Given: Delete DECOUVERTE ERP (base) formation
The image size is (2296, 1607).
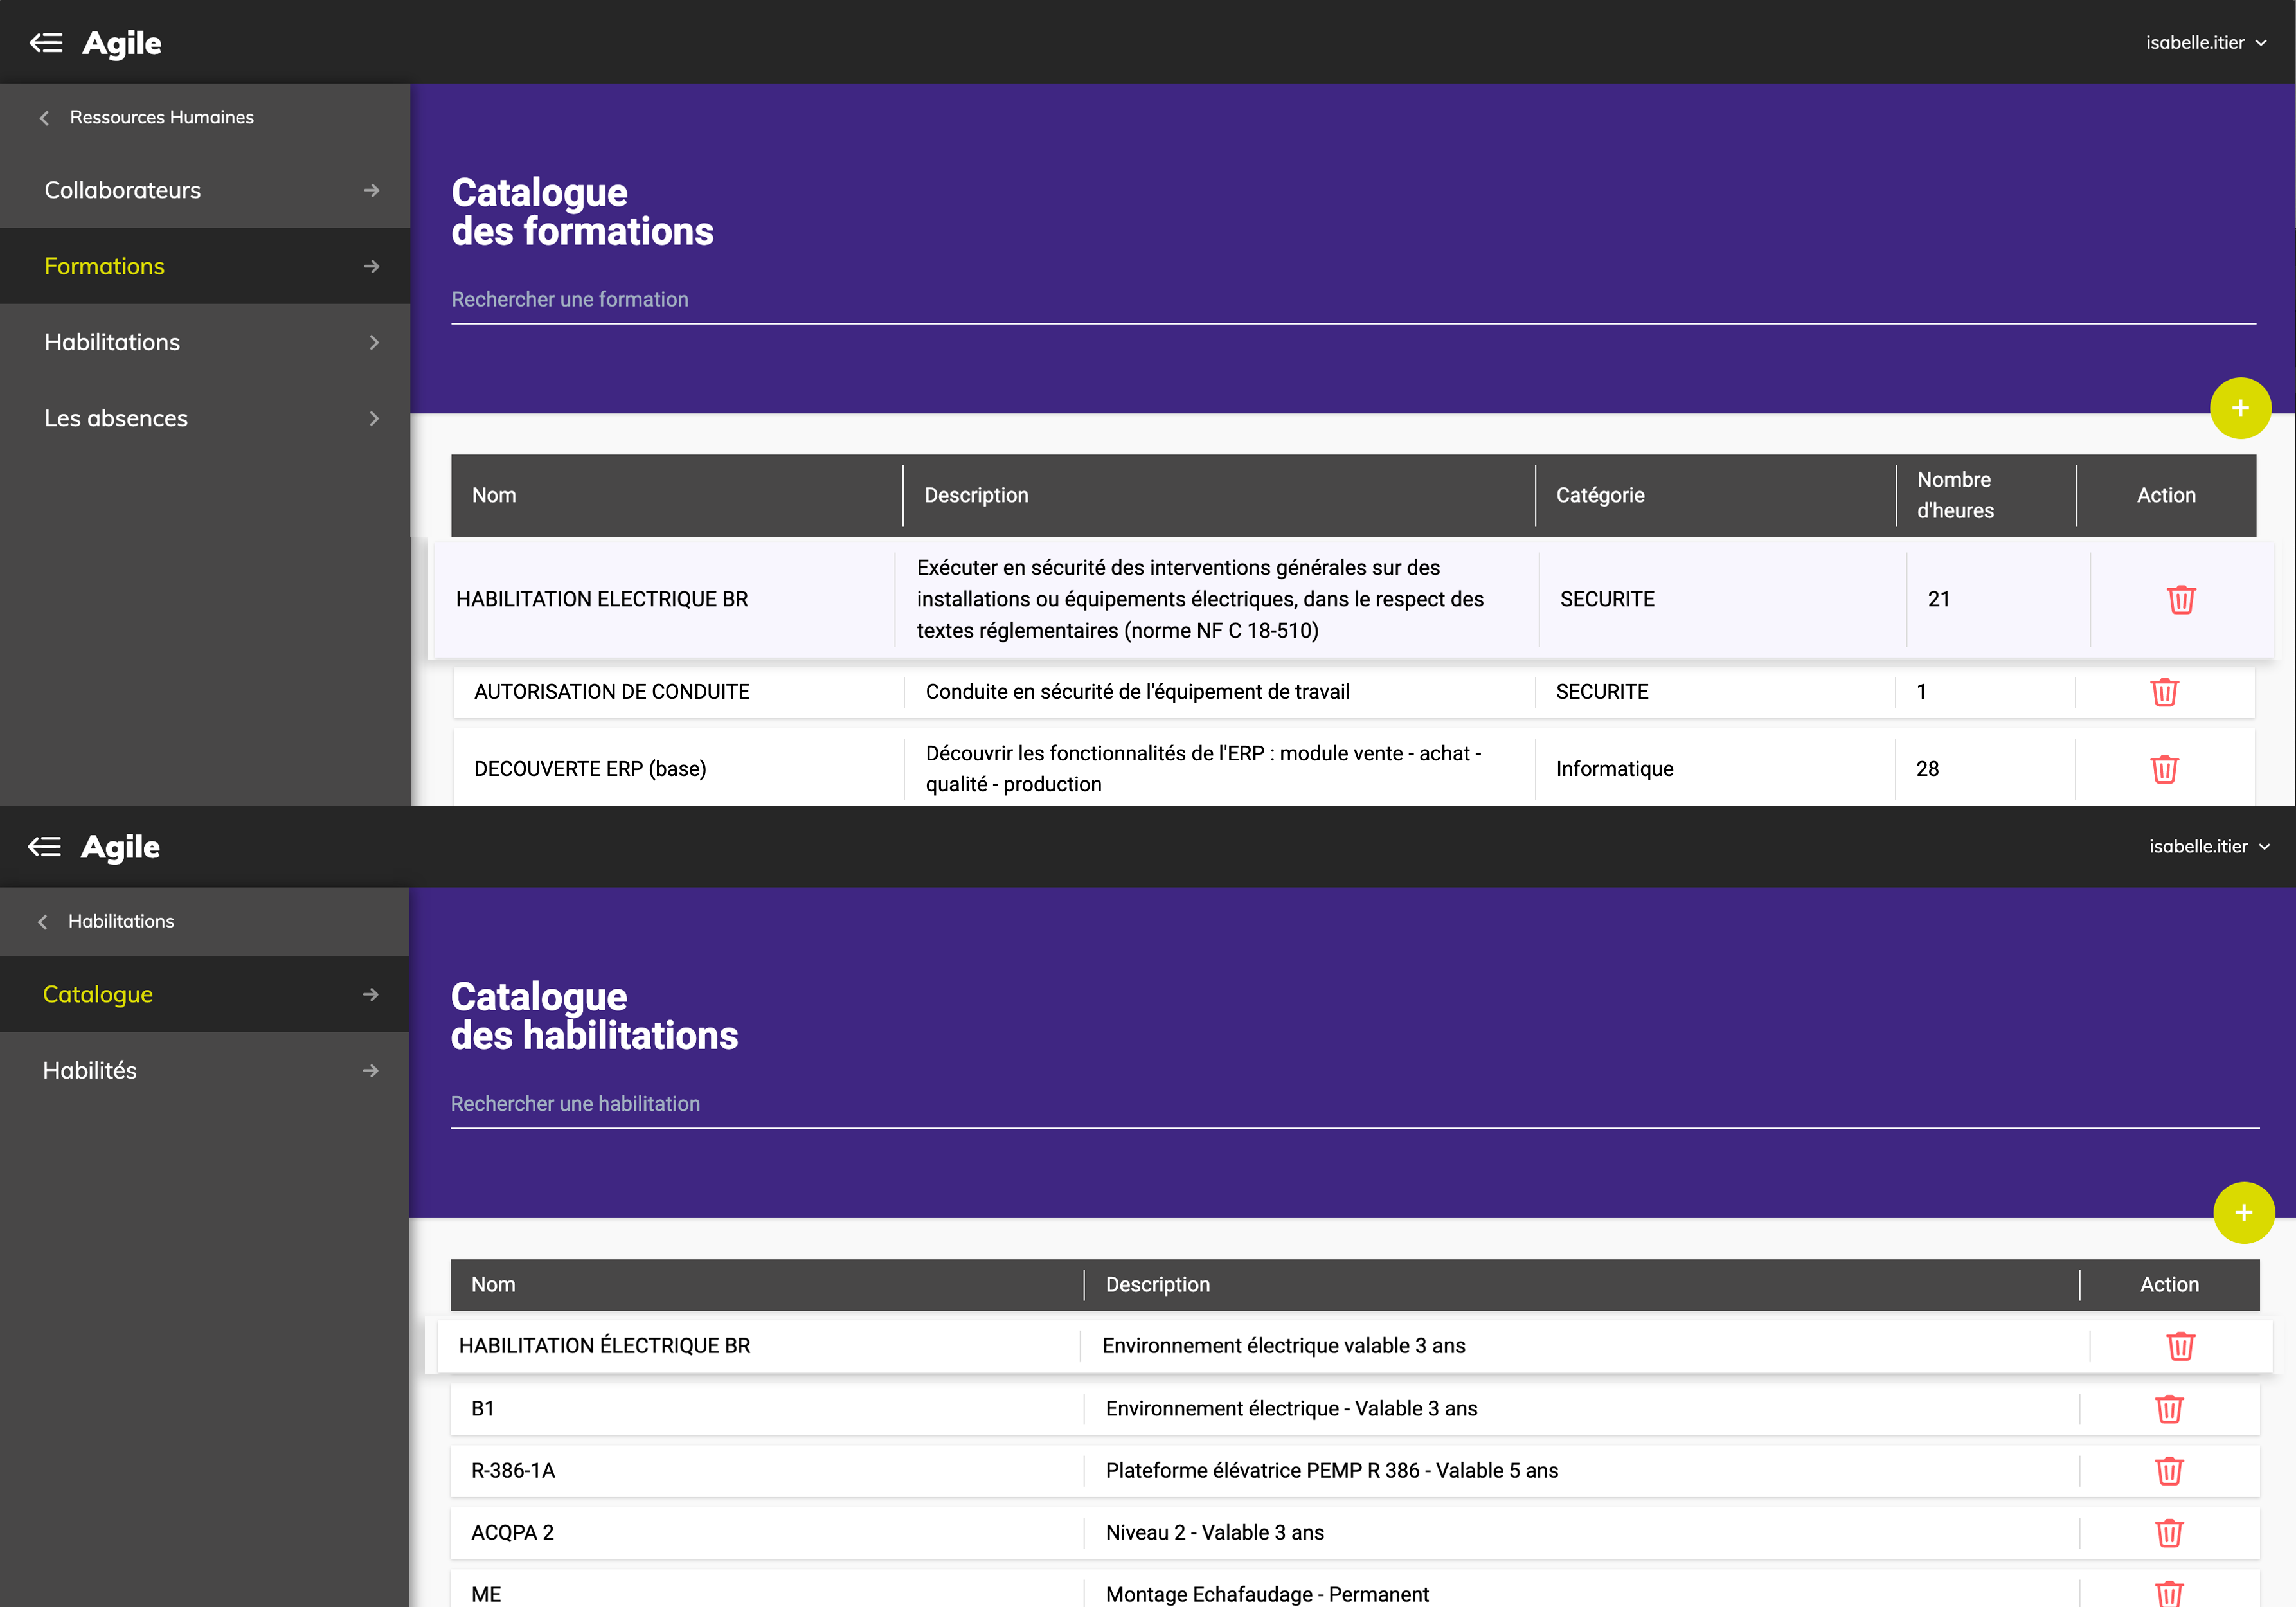Looking at the screenshot, I should pyautogui.click(x=2164, y=769).
